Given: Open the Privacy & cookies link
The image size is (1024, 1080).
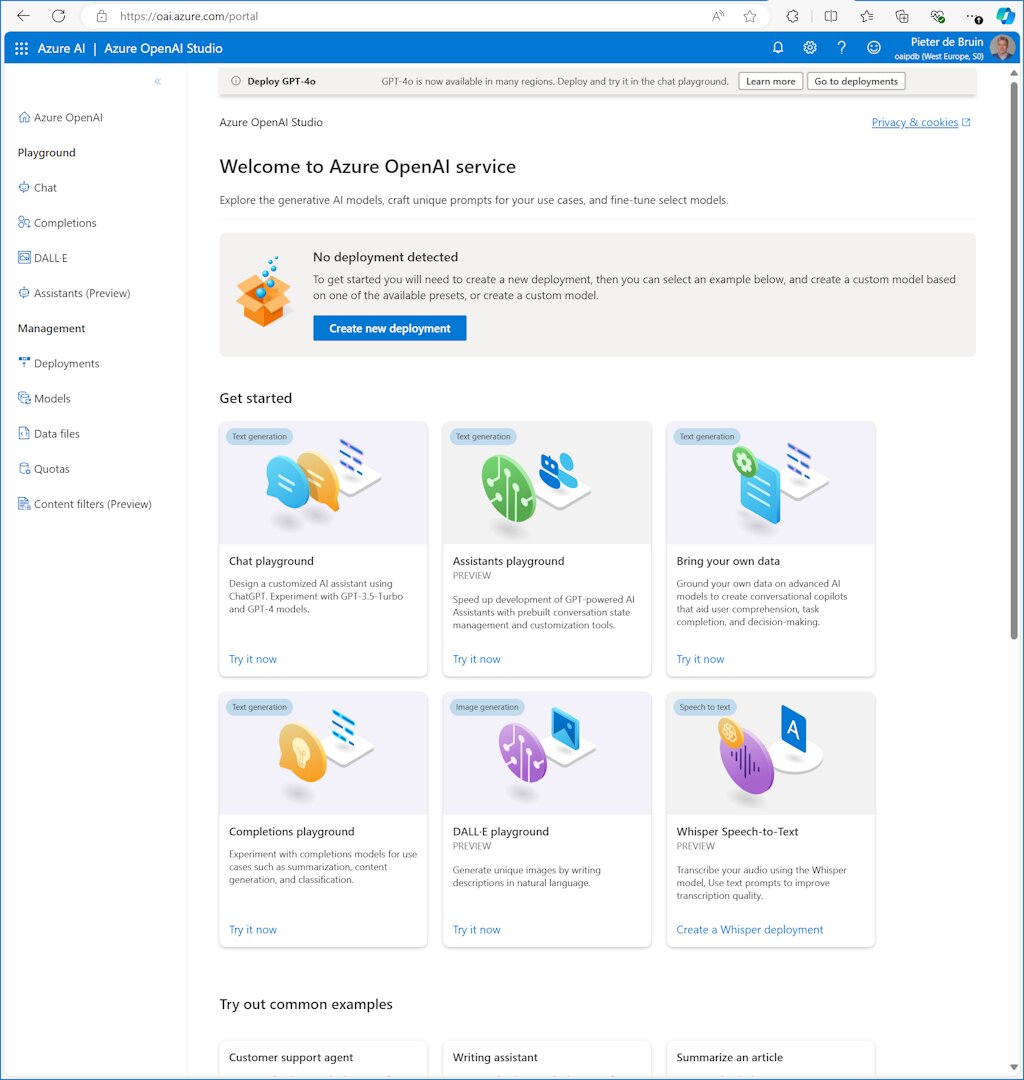Looking at the screenshot, I should pyautogui.click(x=913, y=122).
